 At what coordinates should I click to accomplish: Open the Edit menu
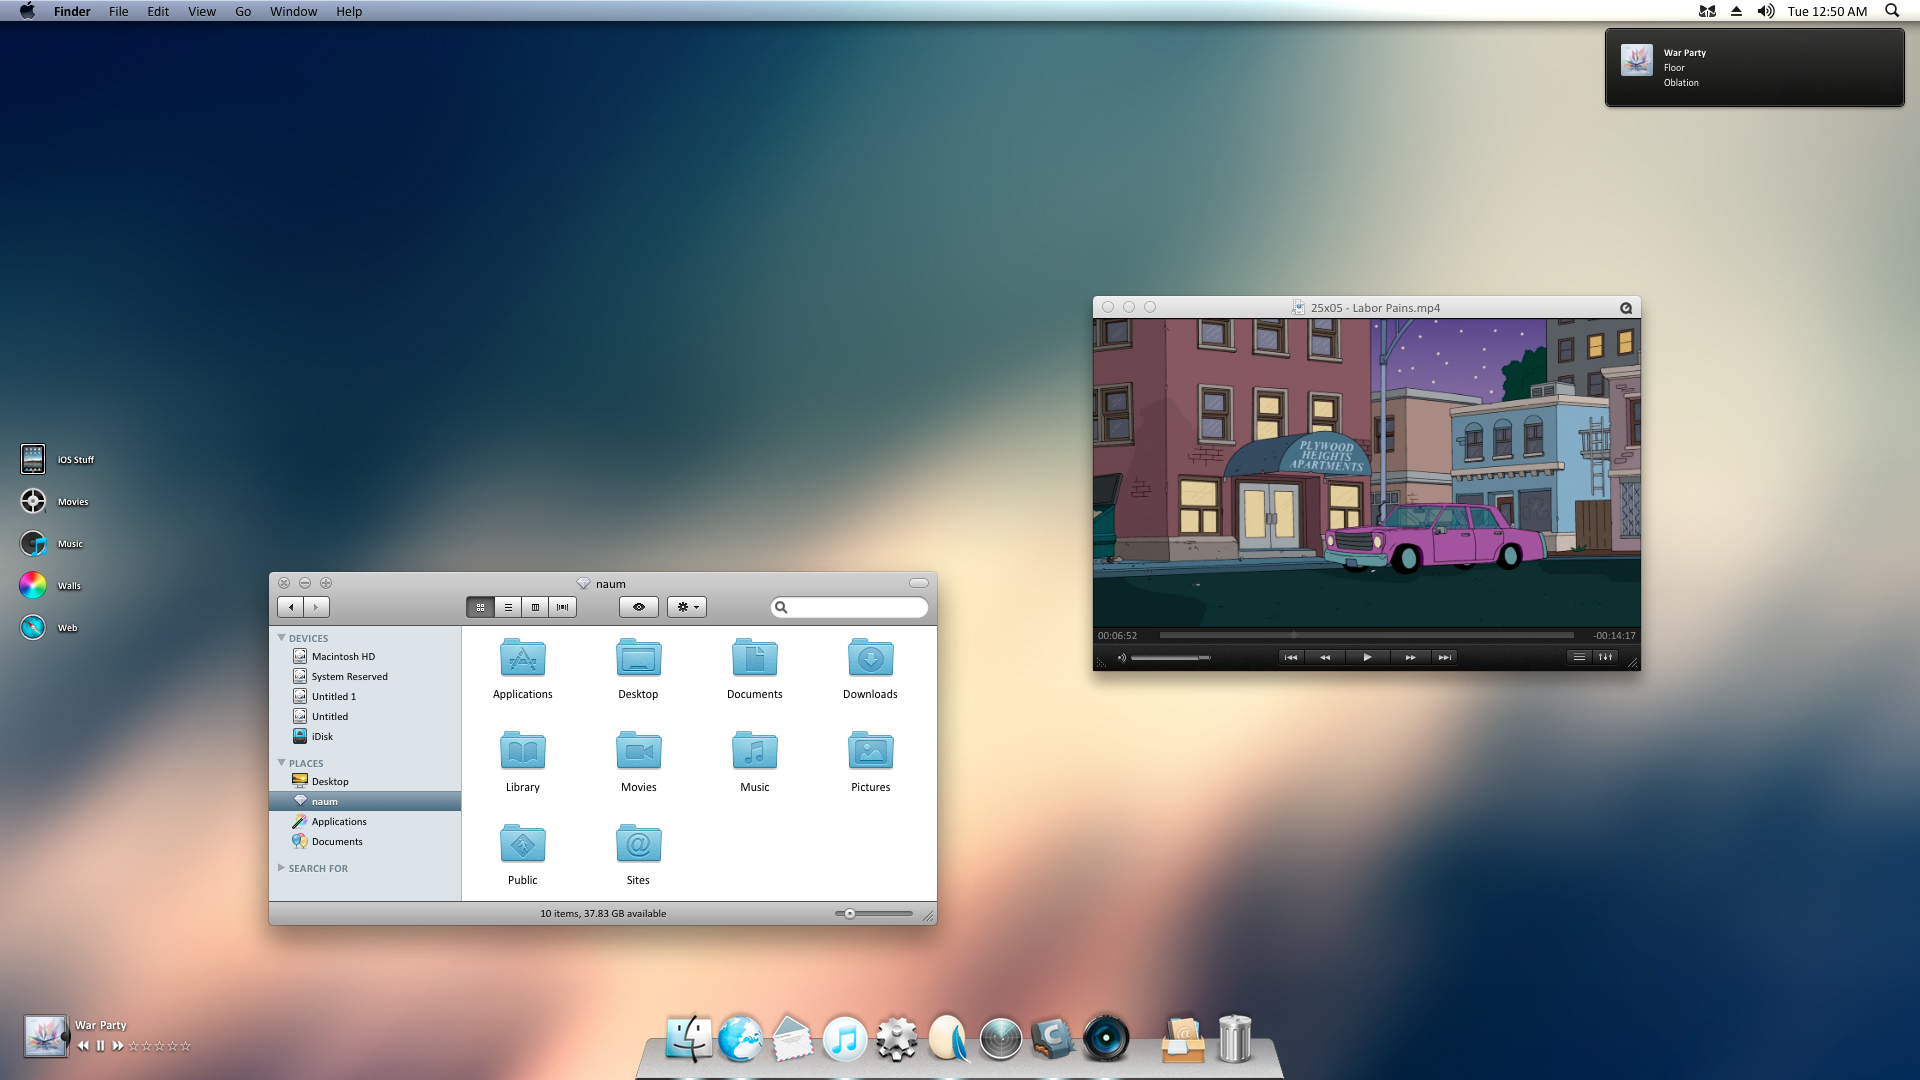click(158, 11)
